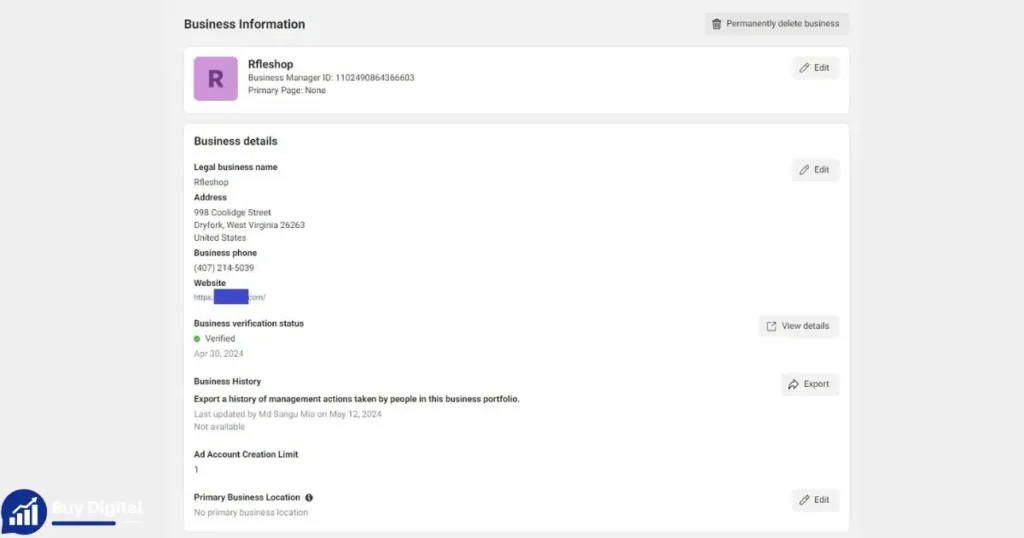This screenshot has height=538, width=1024.
Task: Edit the Primary Business Location
Action: [x=815, y=500]
